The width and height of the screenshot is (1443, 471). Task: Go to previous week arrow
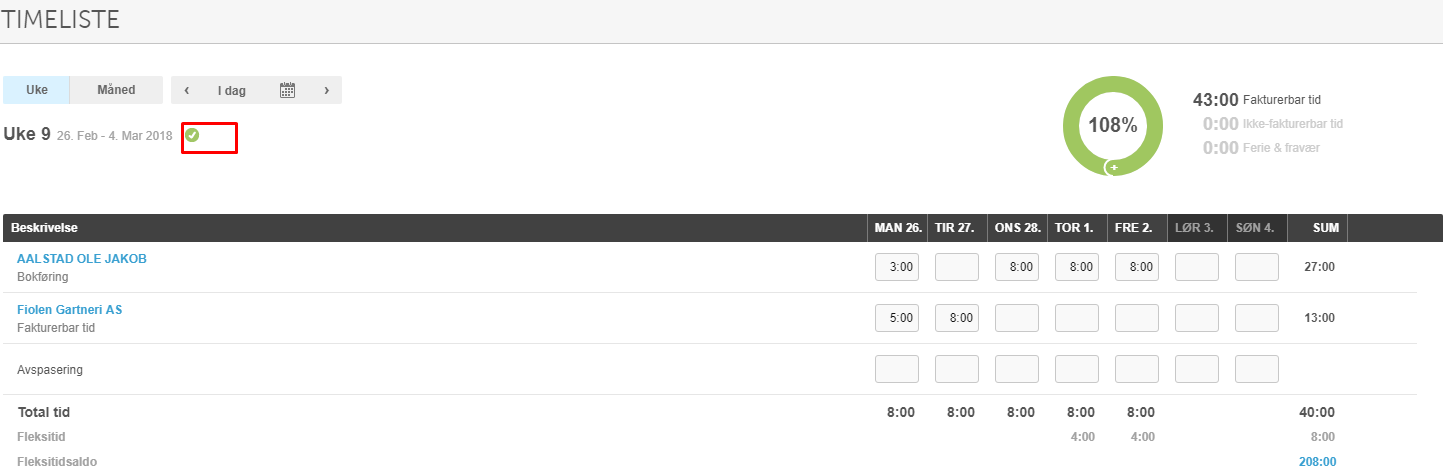(x=187, y=90)
